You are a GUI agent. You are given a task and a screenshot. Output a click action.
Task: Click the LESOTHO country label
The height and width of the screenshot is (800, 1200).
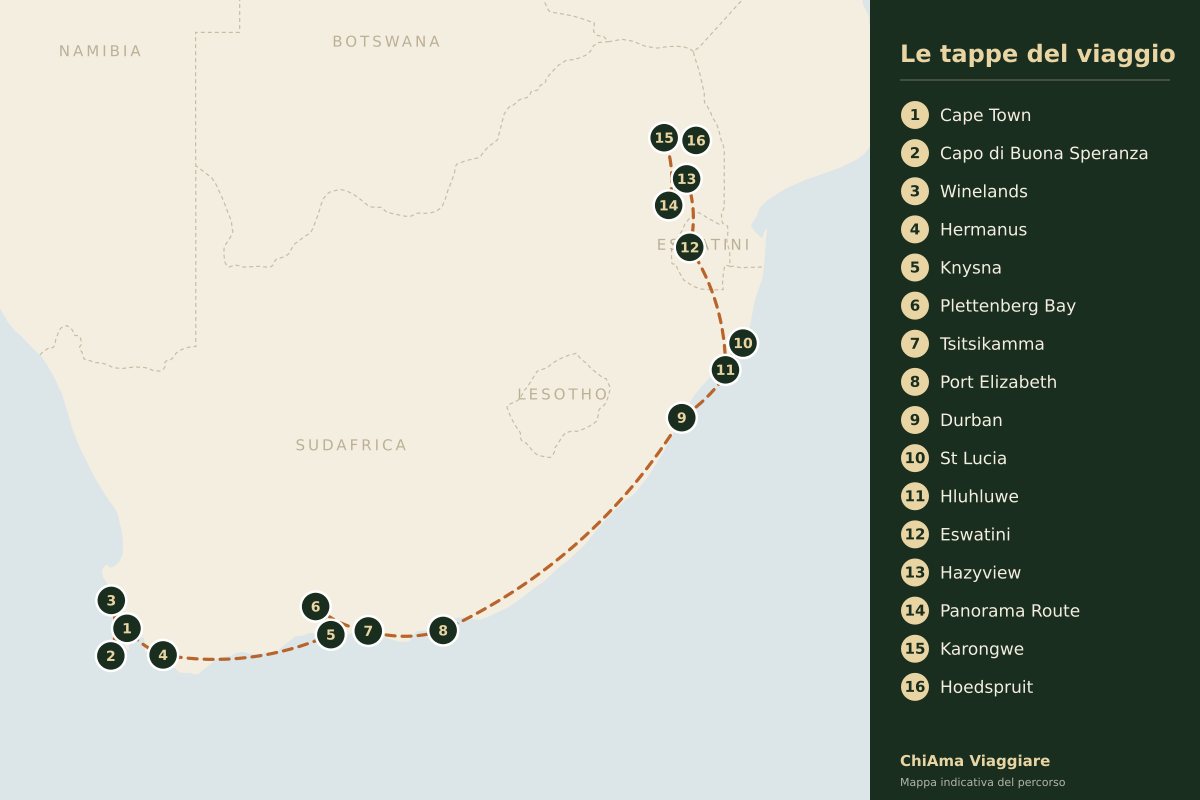pos(562,394)
